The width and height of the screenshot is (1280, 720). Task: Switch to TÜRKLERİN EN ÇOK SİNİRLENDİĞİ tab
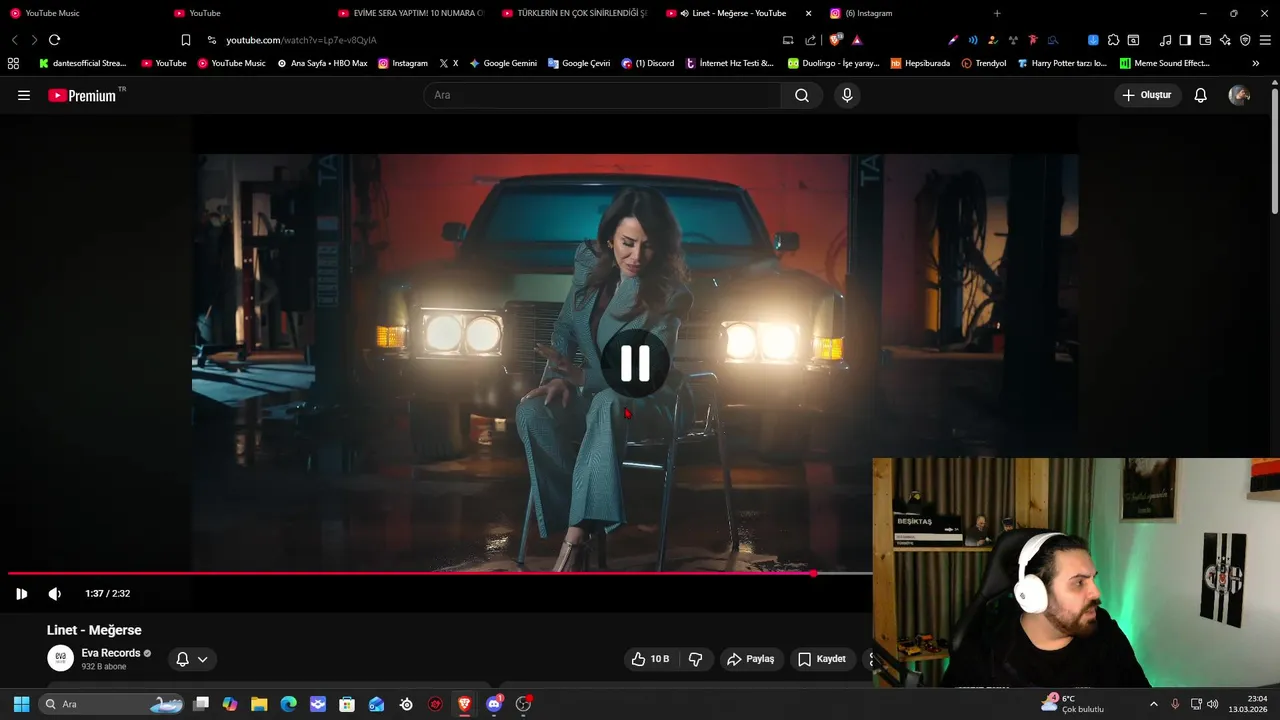coord(574,13)
